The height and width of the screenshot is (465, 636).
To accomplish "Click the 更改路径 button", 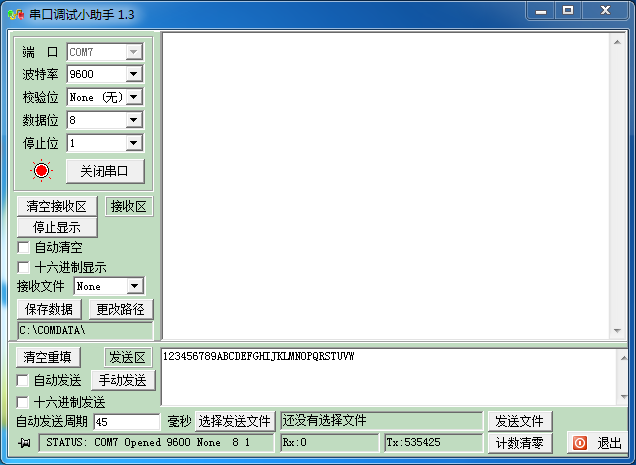I will click(120, 310).
